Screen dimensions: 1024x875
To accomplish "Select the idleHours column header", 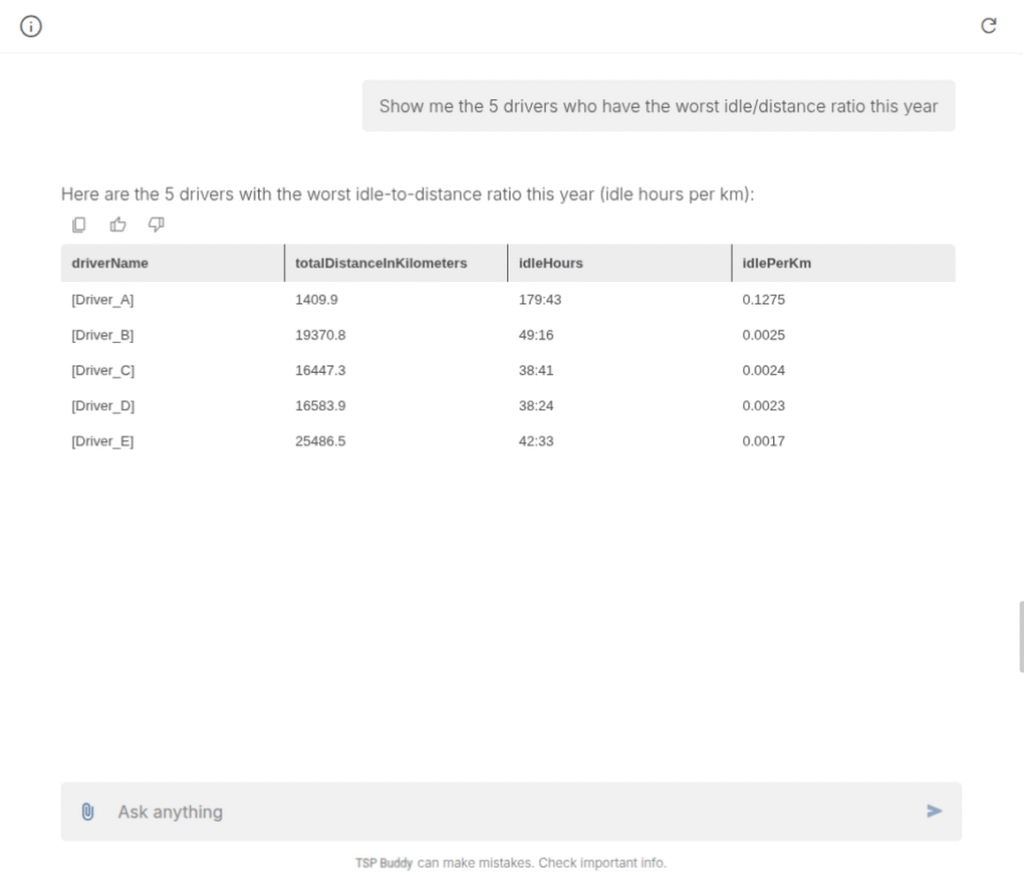I will 550,263.
